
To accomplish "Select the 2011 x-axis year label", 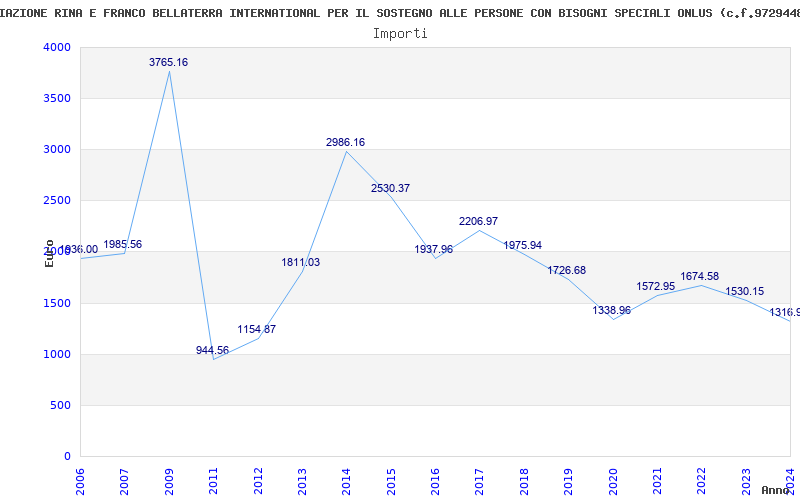I will (x=213, y=481).
